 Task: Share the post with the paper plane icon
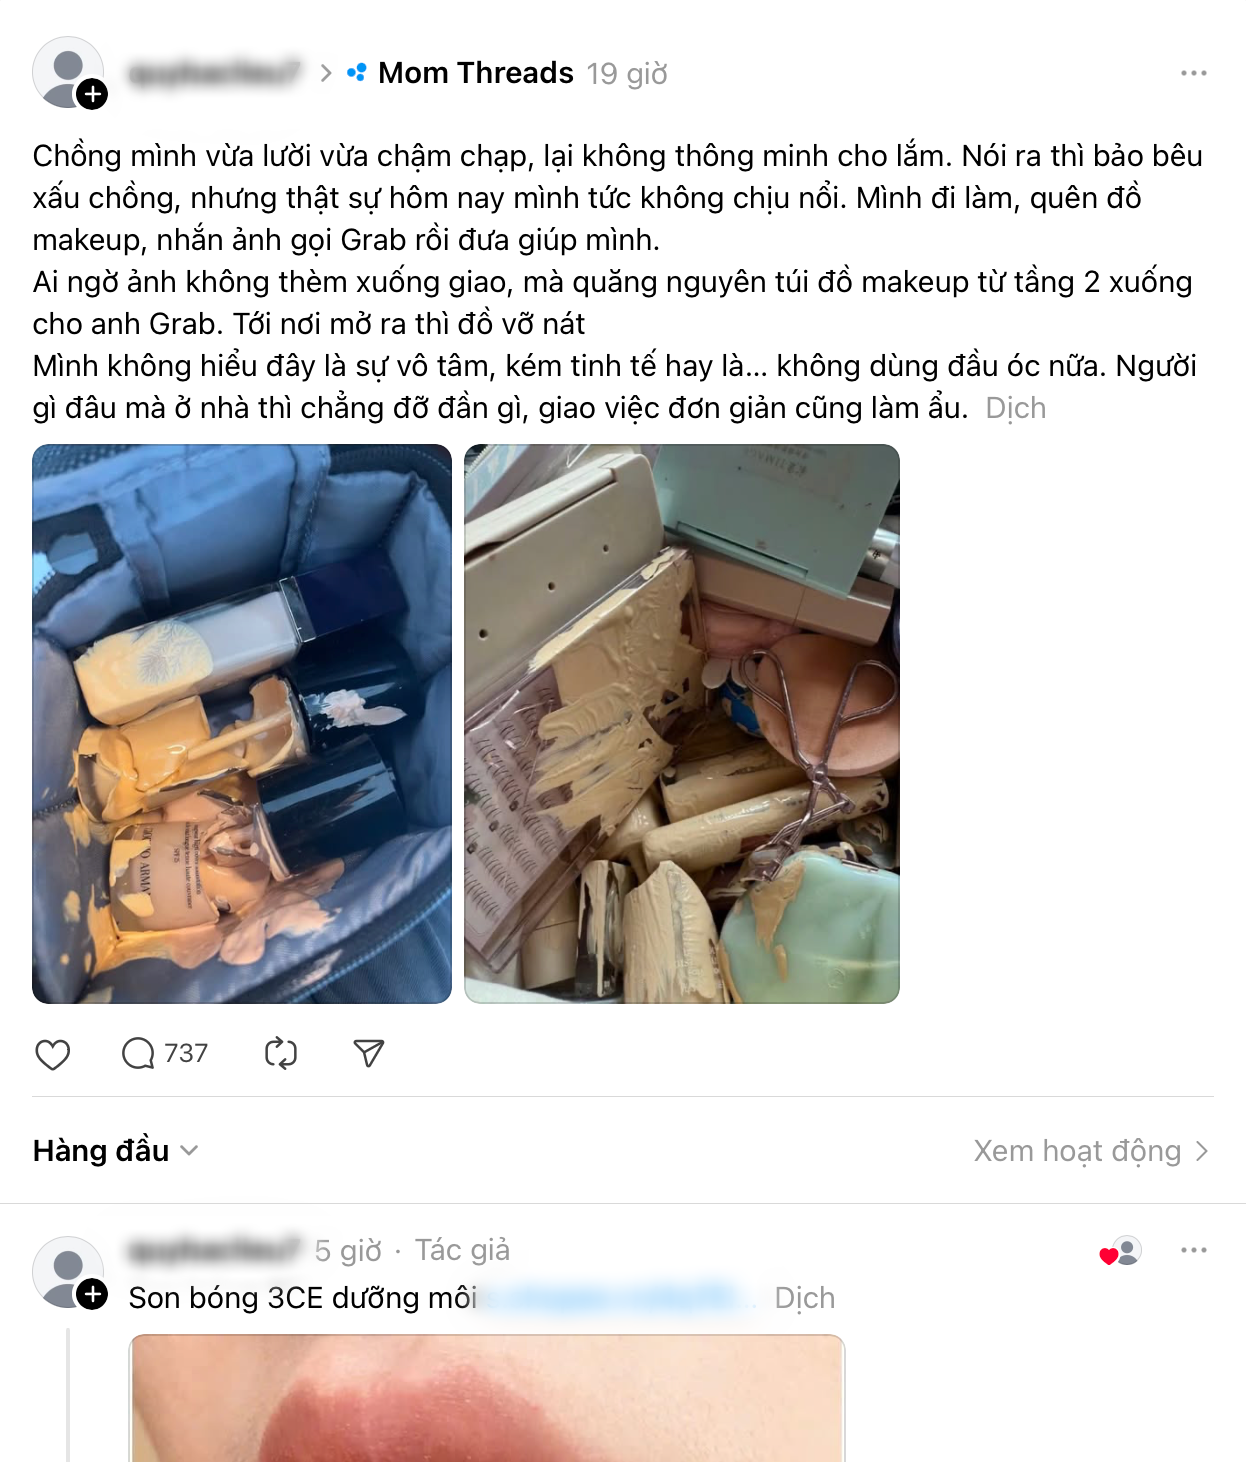pos(369,1053)
